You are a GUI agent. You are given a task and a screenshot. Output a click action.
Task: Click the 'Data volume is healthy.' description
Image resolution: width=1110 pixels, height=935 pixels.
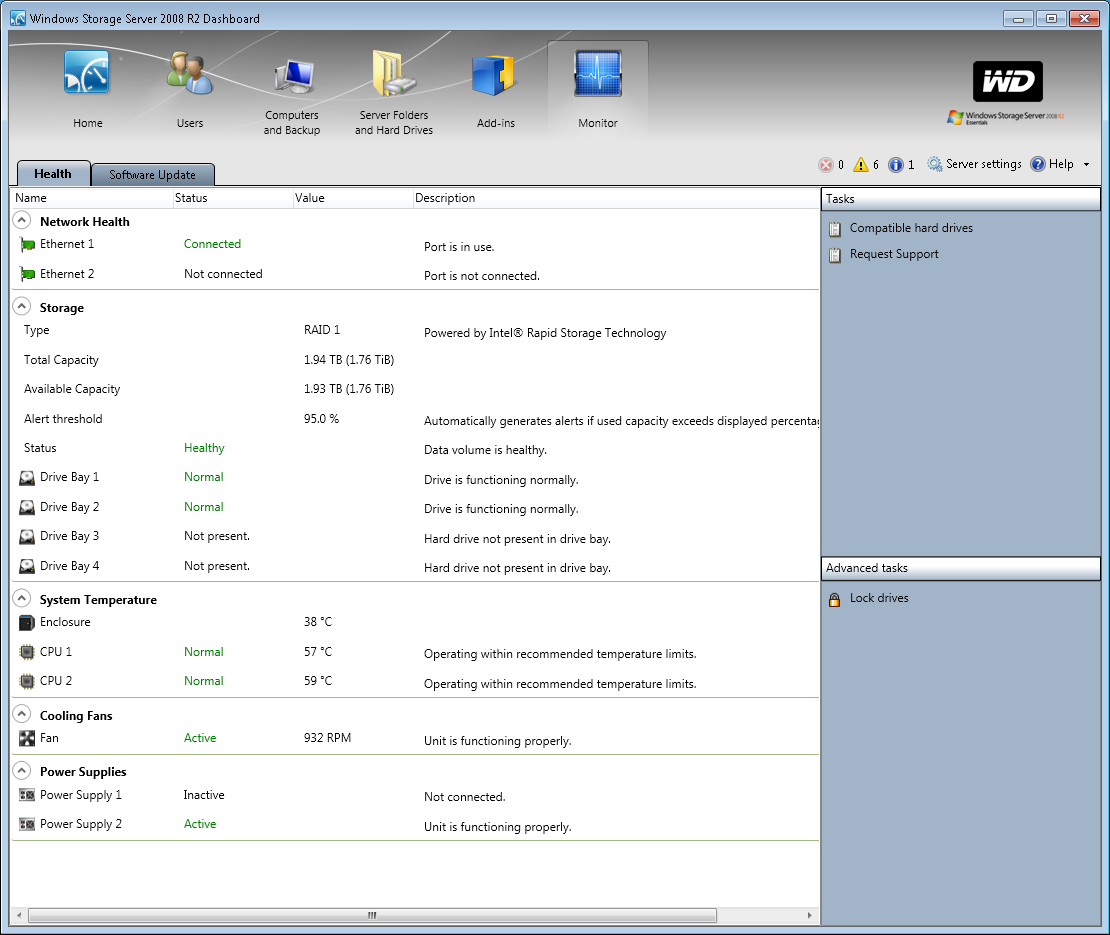pyautogui.click(x=485, y=450)
